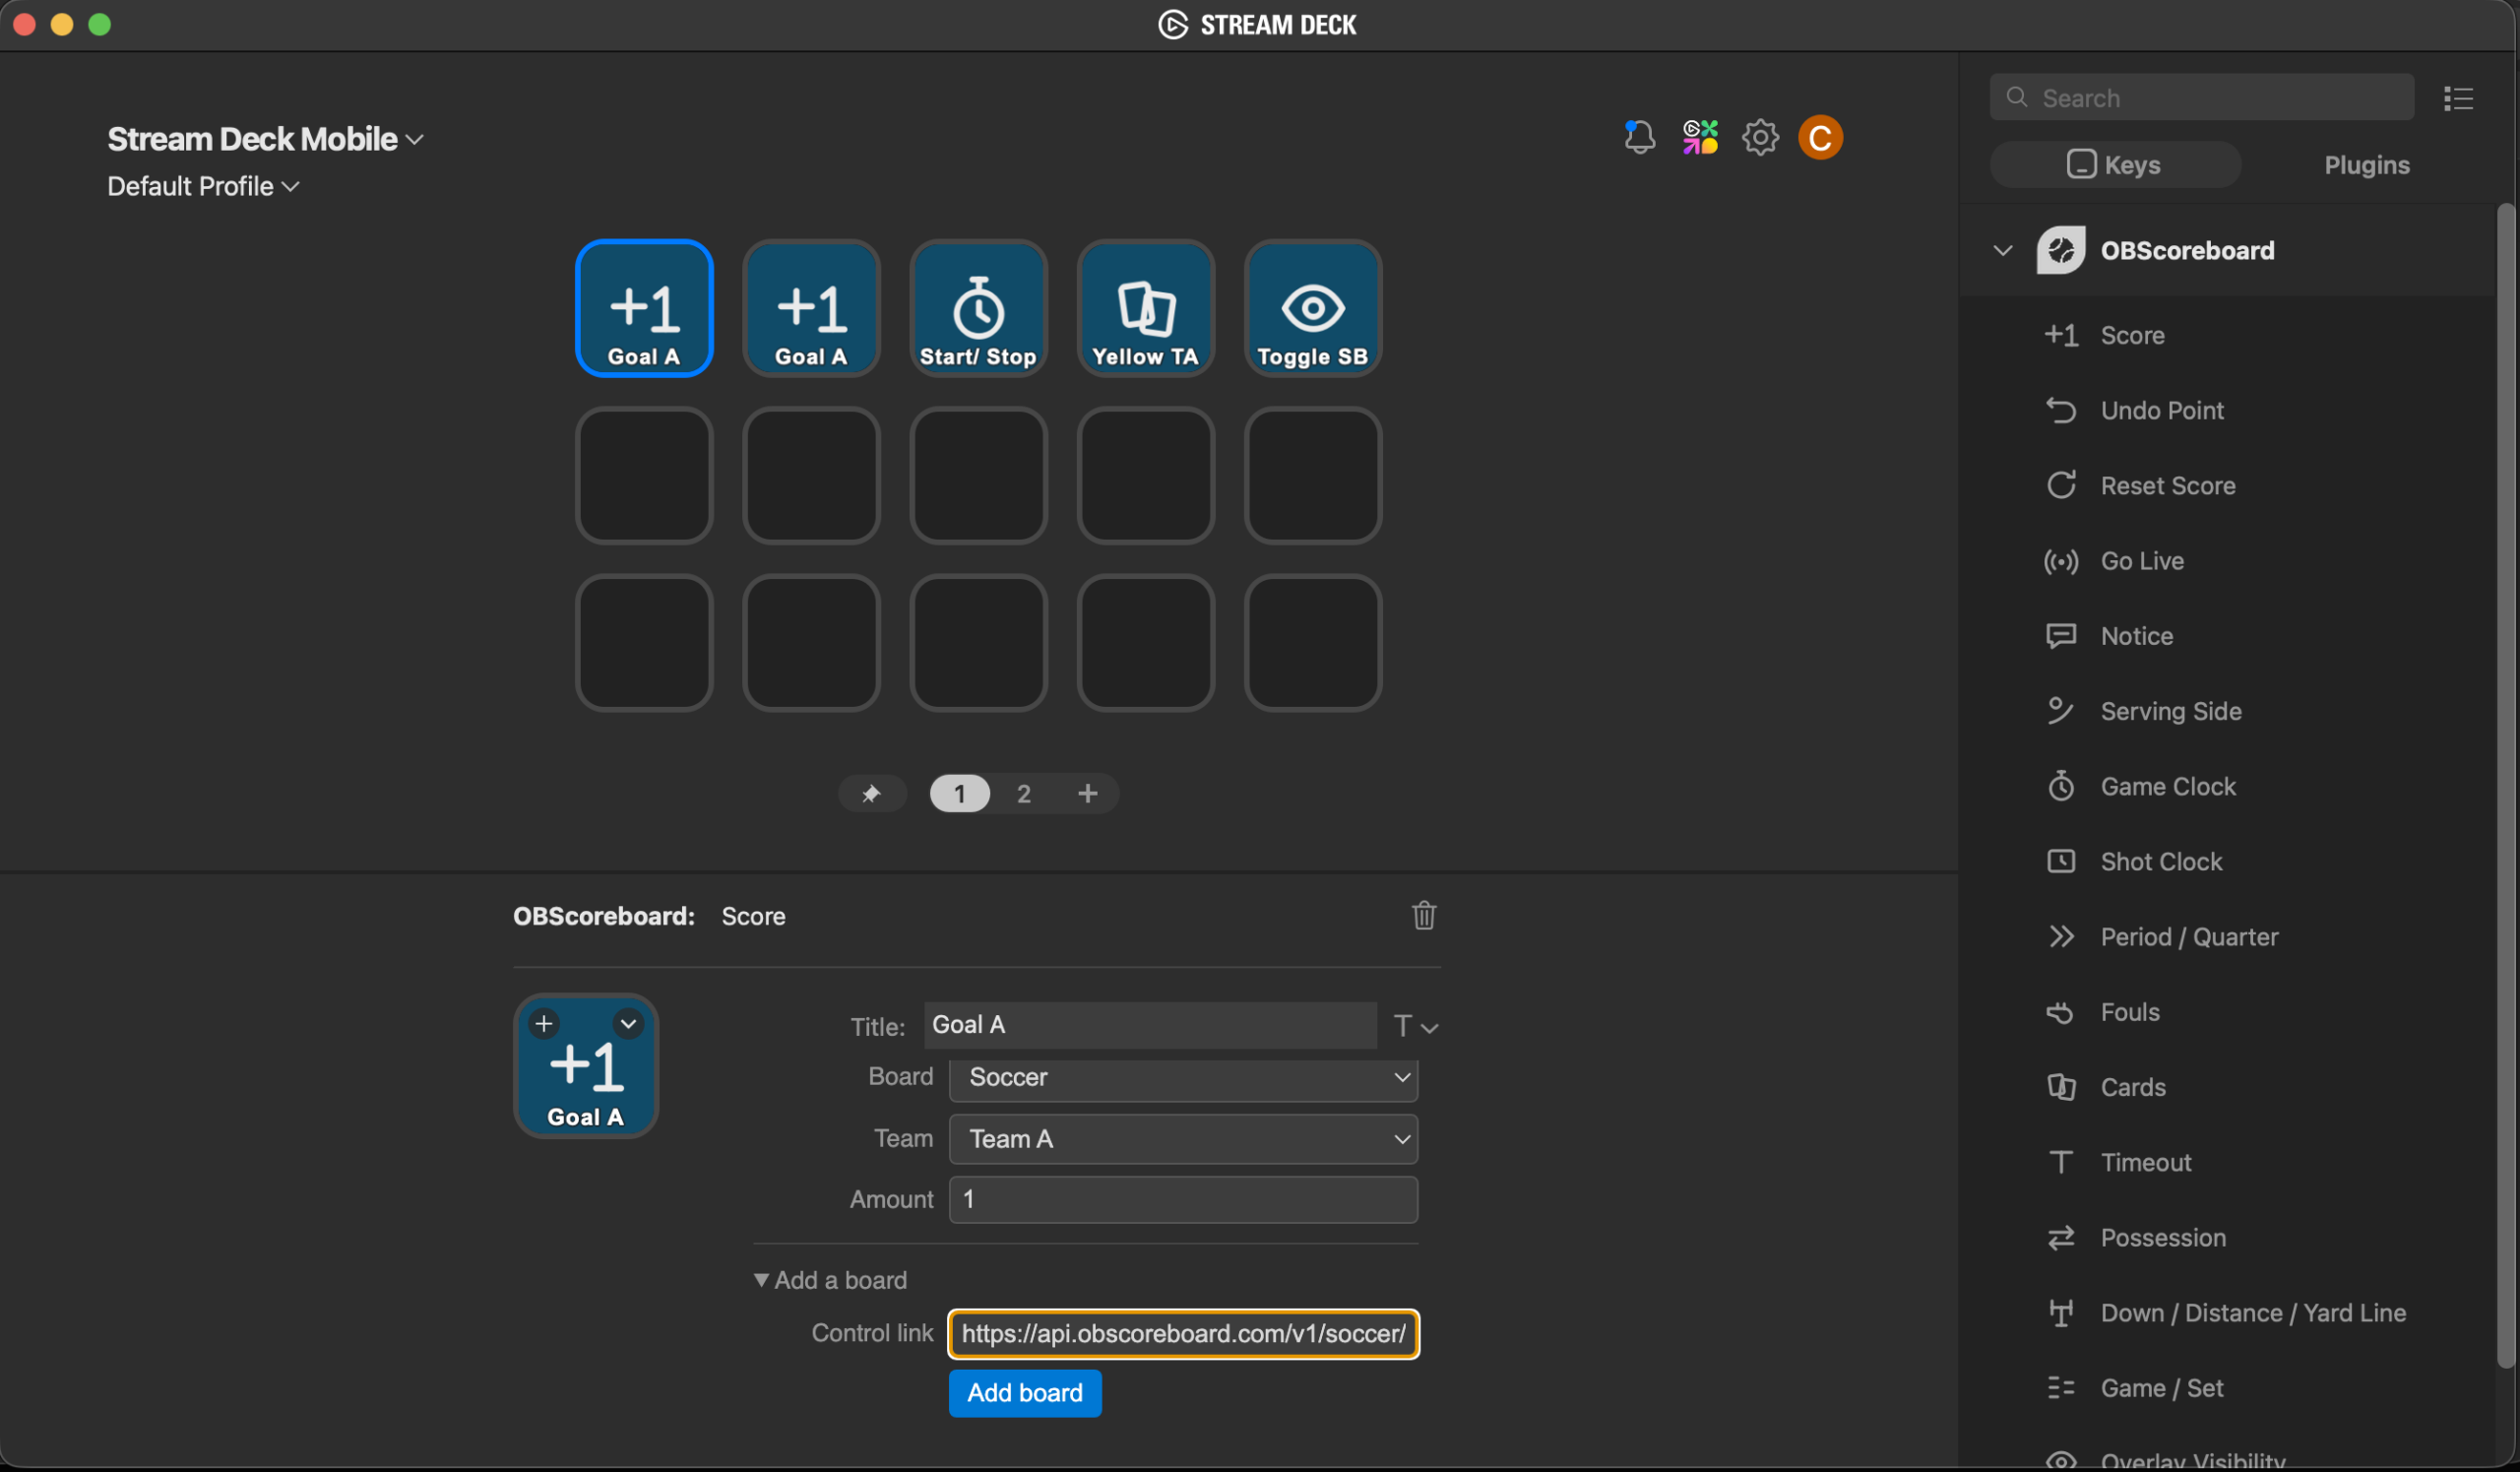
Task: Add icon state via plus on key preview
Action: point(543,1023)
